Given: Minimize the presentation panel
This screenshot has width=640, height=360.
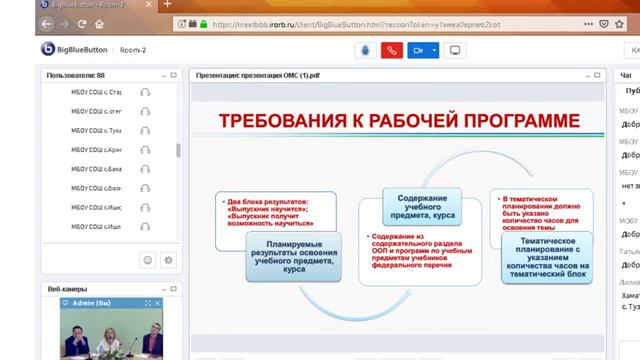Looking at the screenshot, I should (587, 76).
